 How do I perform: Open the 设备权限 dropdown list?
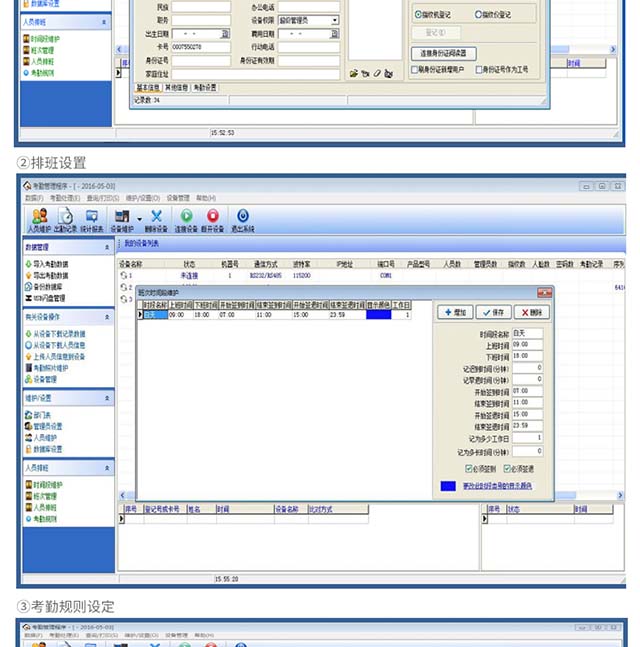tap(334, 20)
